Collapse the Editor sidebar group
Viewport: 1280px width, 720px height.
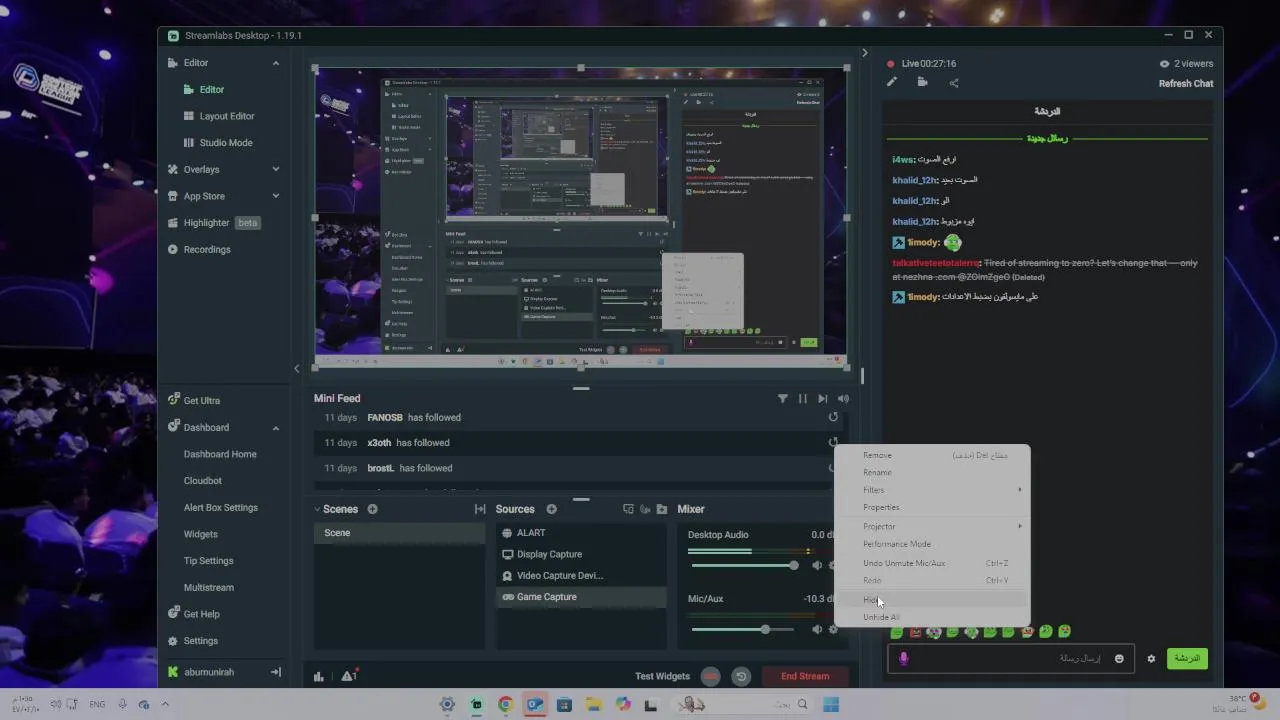pyautogui.click(x=276, y=63)
